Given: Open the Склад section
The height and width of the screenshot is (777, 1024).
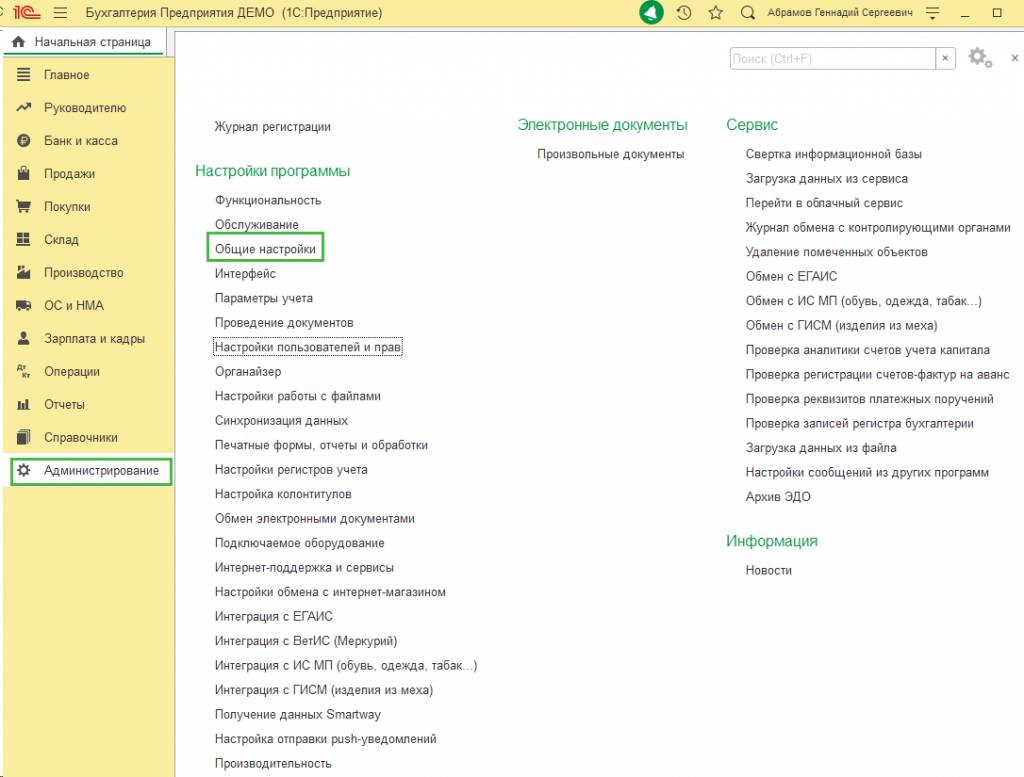Looking at the screenshot, I should click(x=61, y=240).
